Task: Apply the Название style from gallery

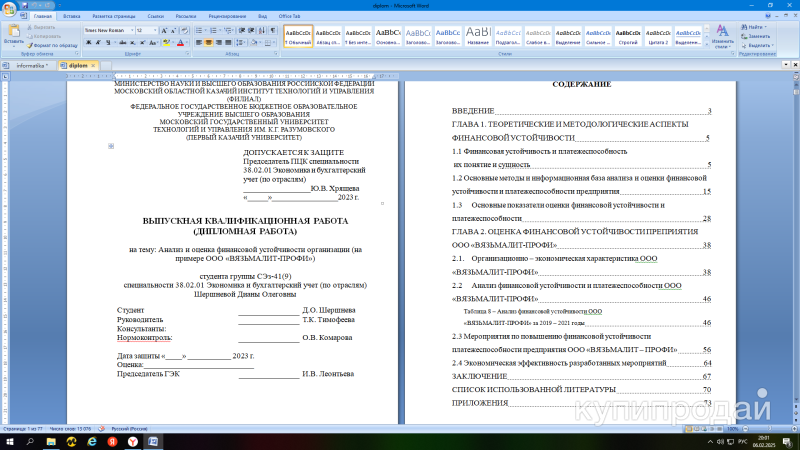Action: [478, 36]
